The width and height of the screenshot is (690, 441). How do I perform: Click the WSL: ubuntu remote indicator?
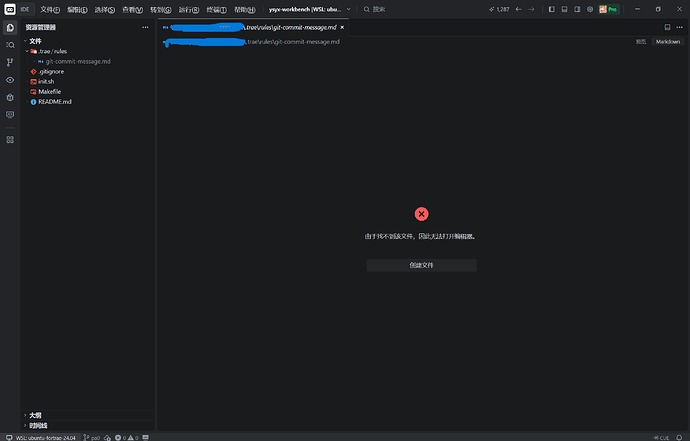(40, 437)
